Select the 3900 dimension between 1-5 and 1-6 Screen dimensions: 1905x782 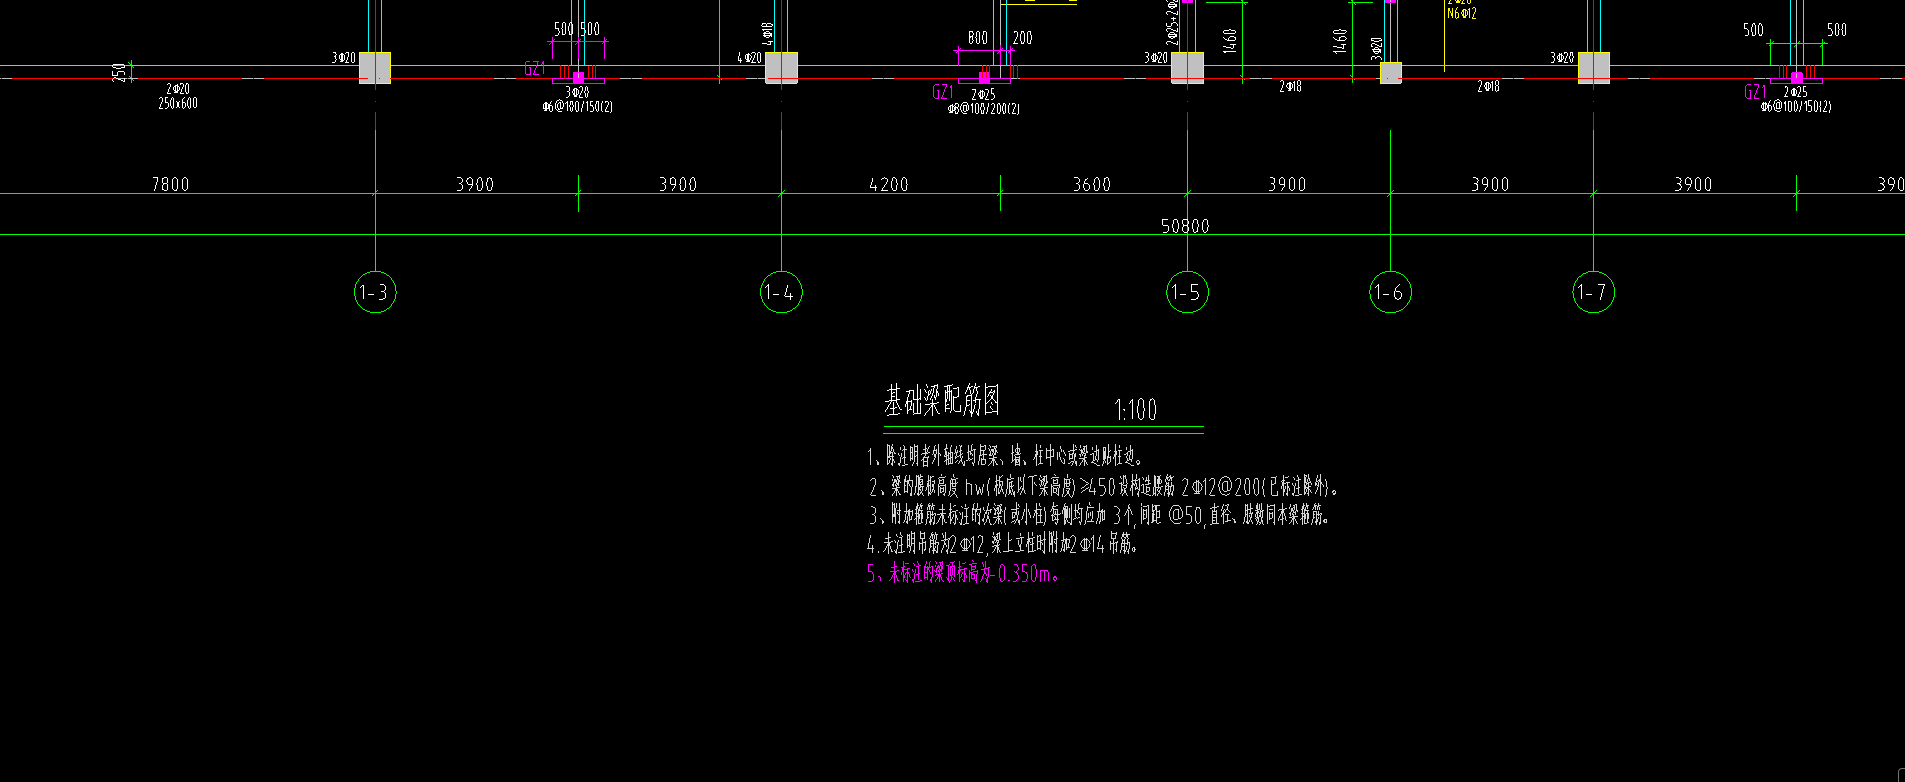pyautogui.click(x=1287, y=184)
